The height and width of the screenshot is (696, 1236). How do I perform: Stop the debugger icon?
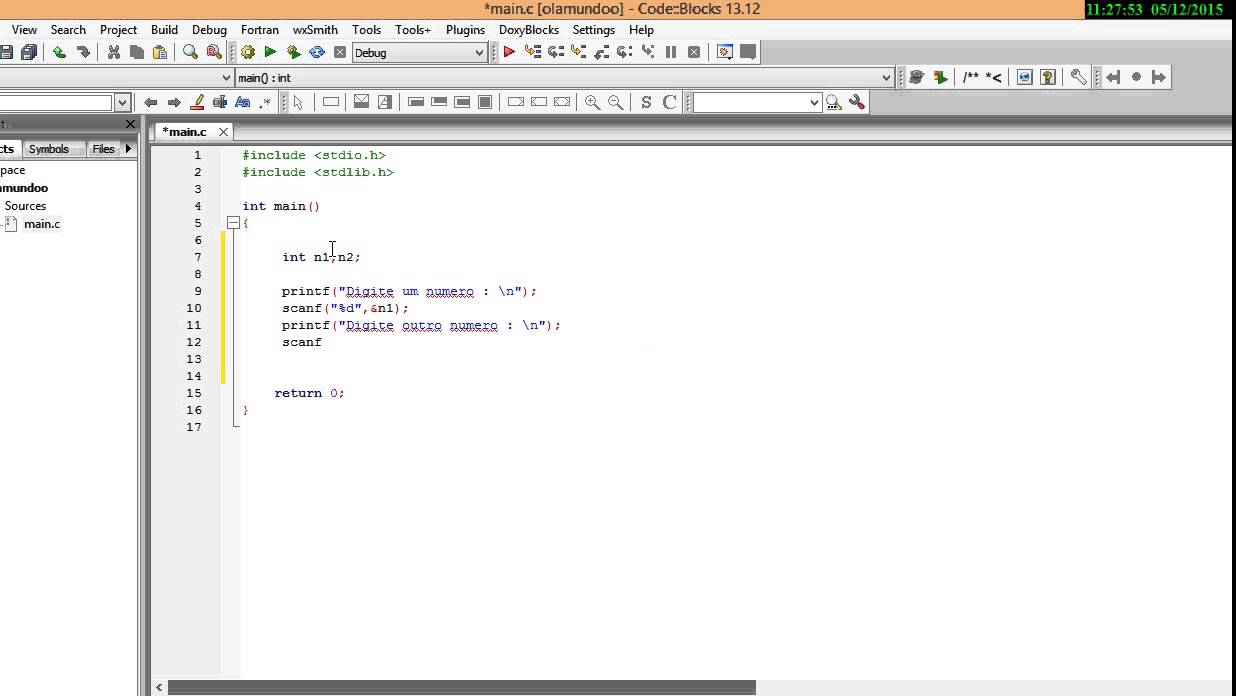(694, 52)
